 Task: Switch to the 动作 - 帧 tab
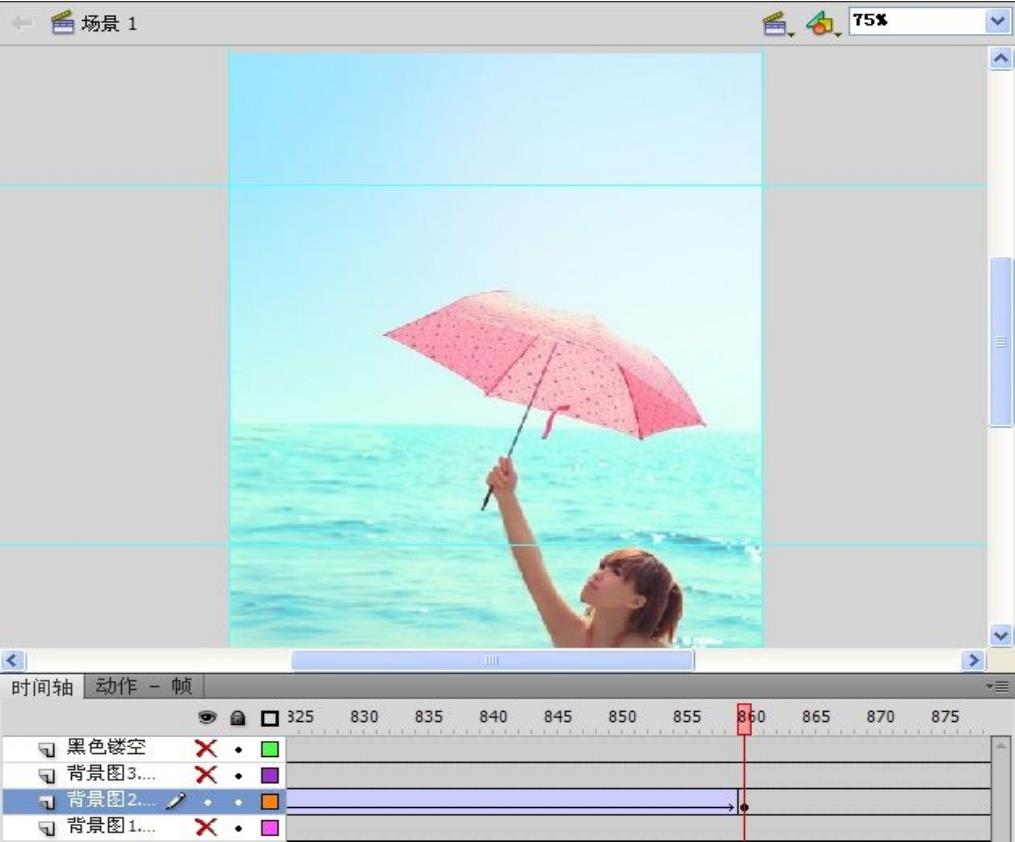click(x=142, y=686)
